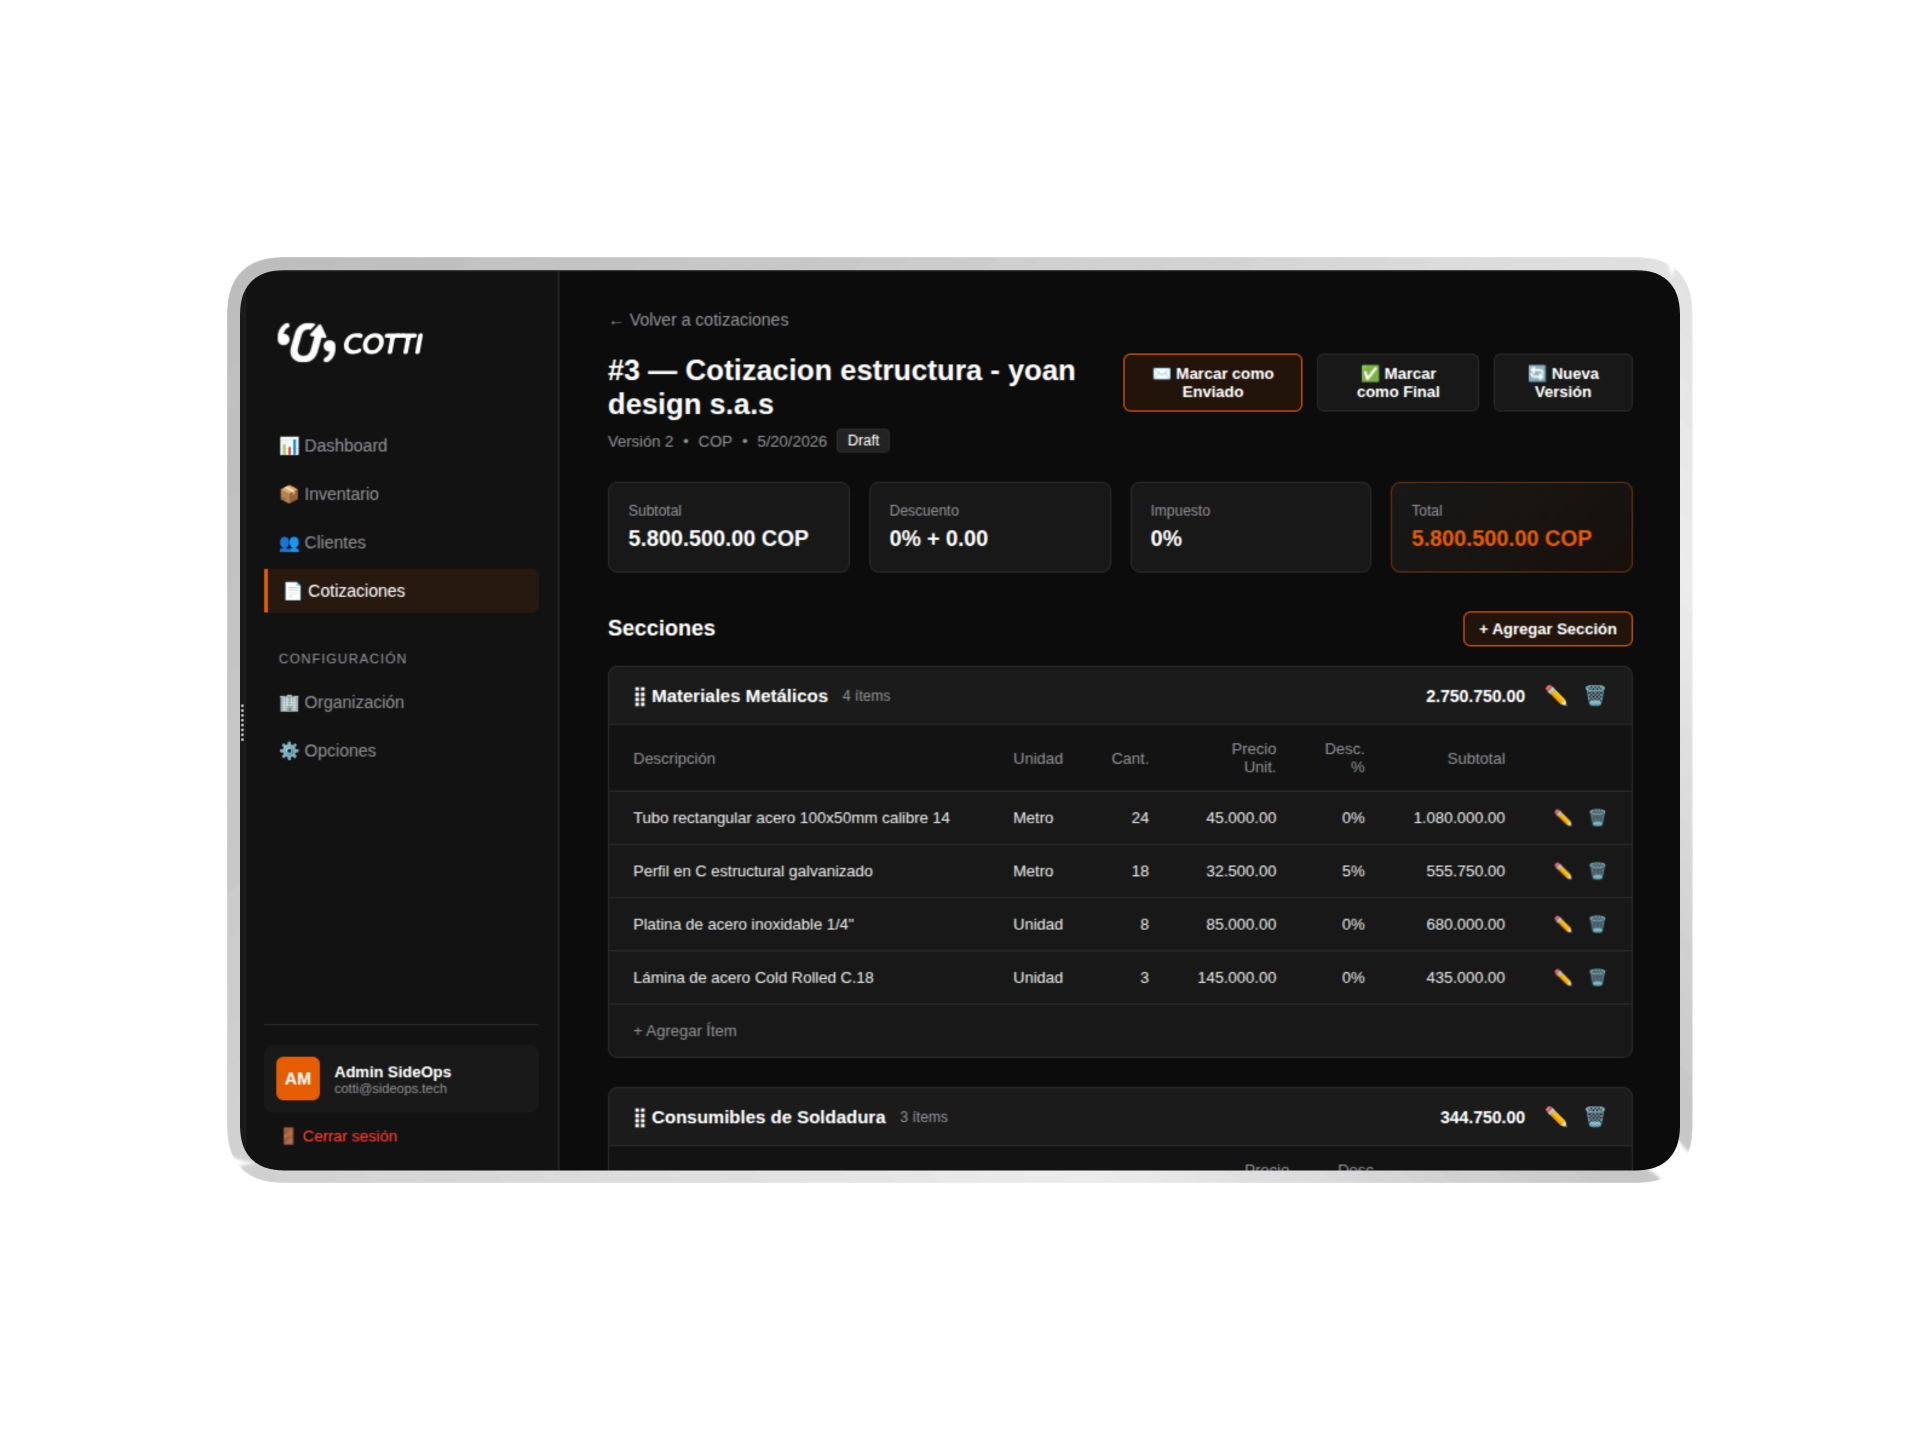
Task: Open Dashboard in the sidebar
Action: (x=402, y=445)
